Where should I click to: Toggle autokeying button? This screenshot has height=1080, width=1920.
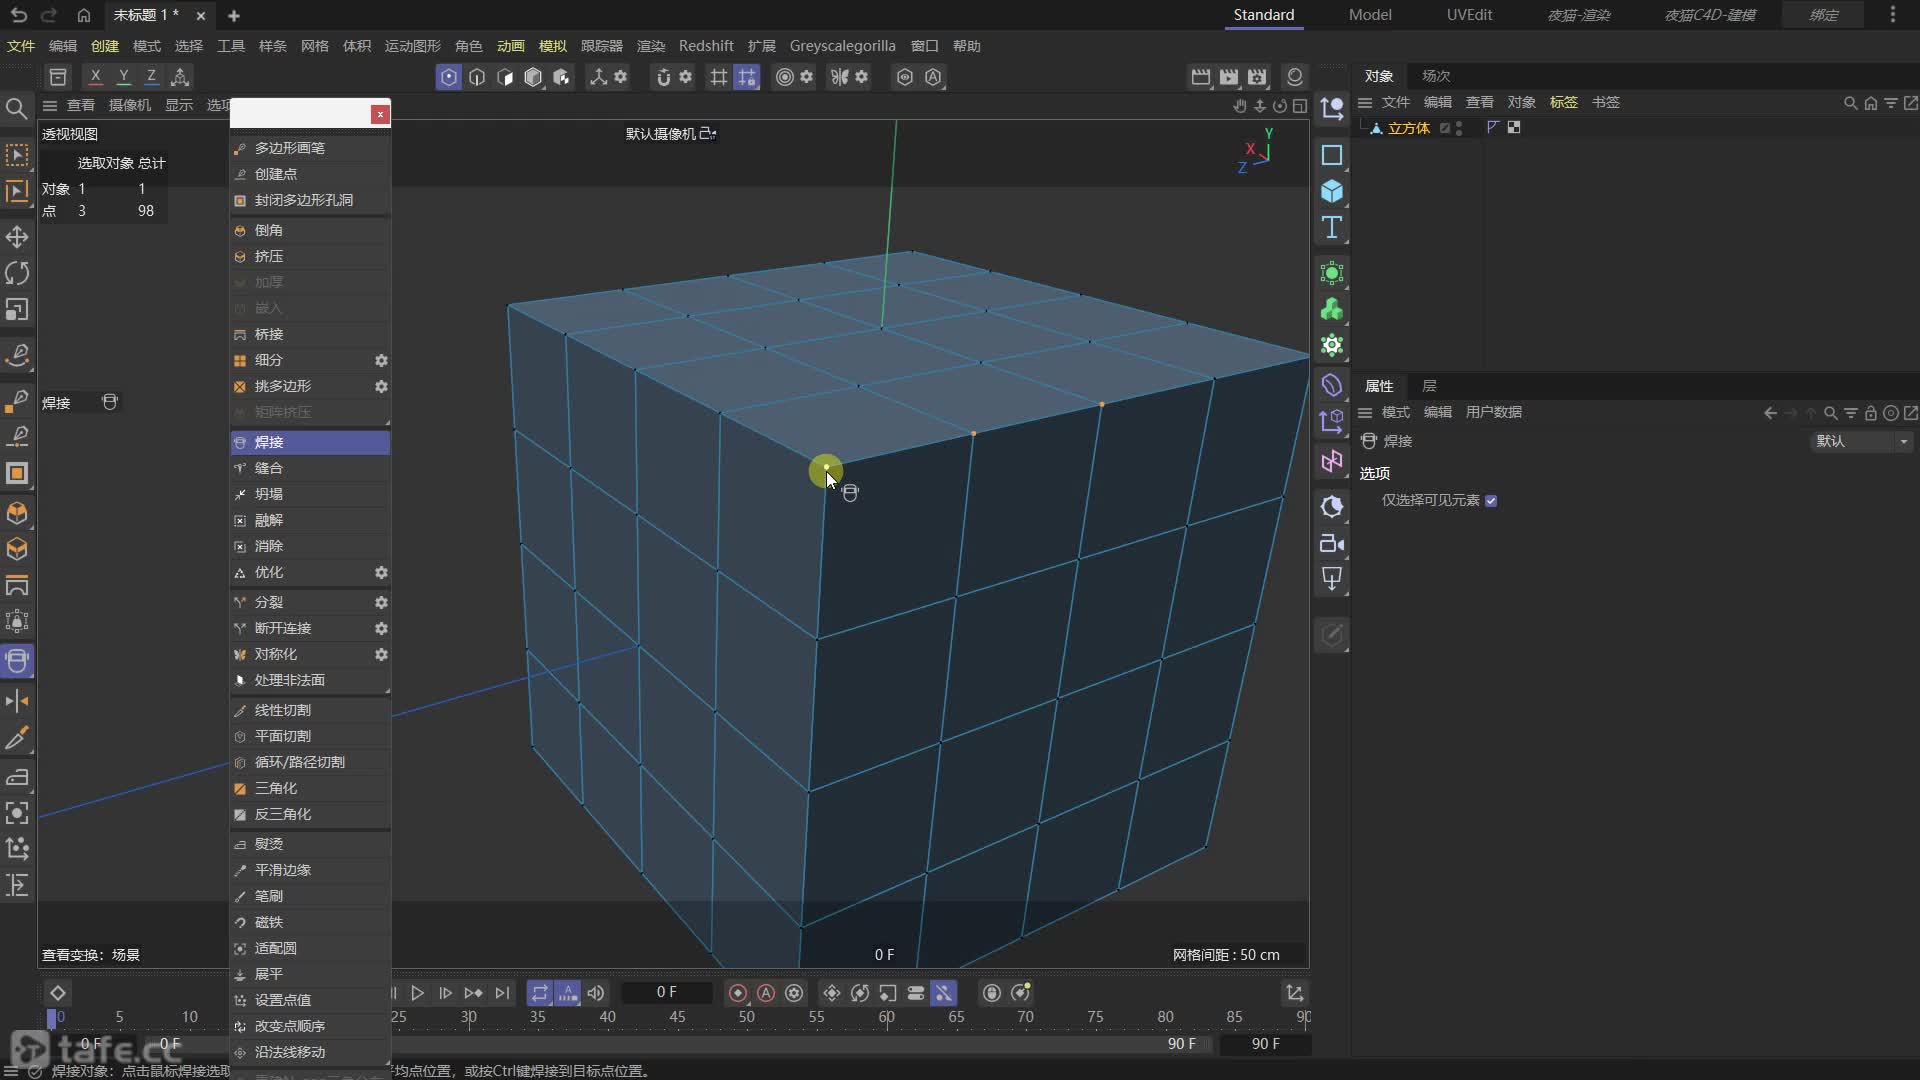(766, 993)
